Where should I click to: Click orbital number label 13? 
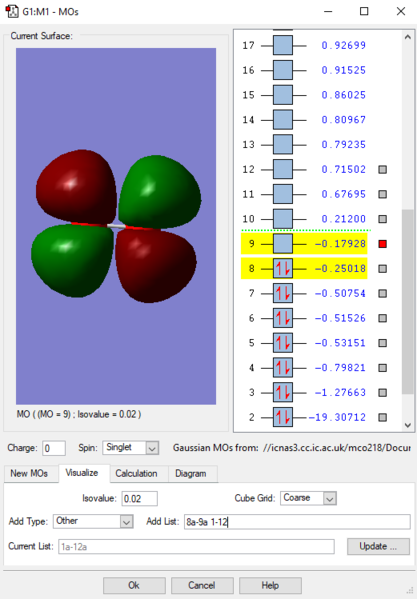pos(248,144)
